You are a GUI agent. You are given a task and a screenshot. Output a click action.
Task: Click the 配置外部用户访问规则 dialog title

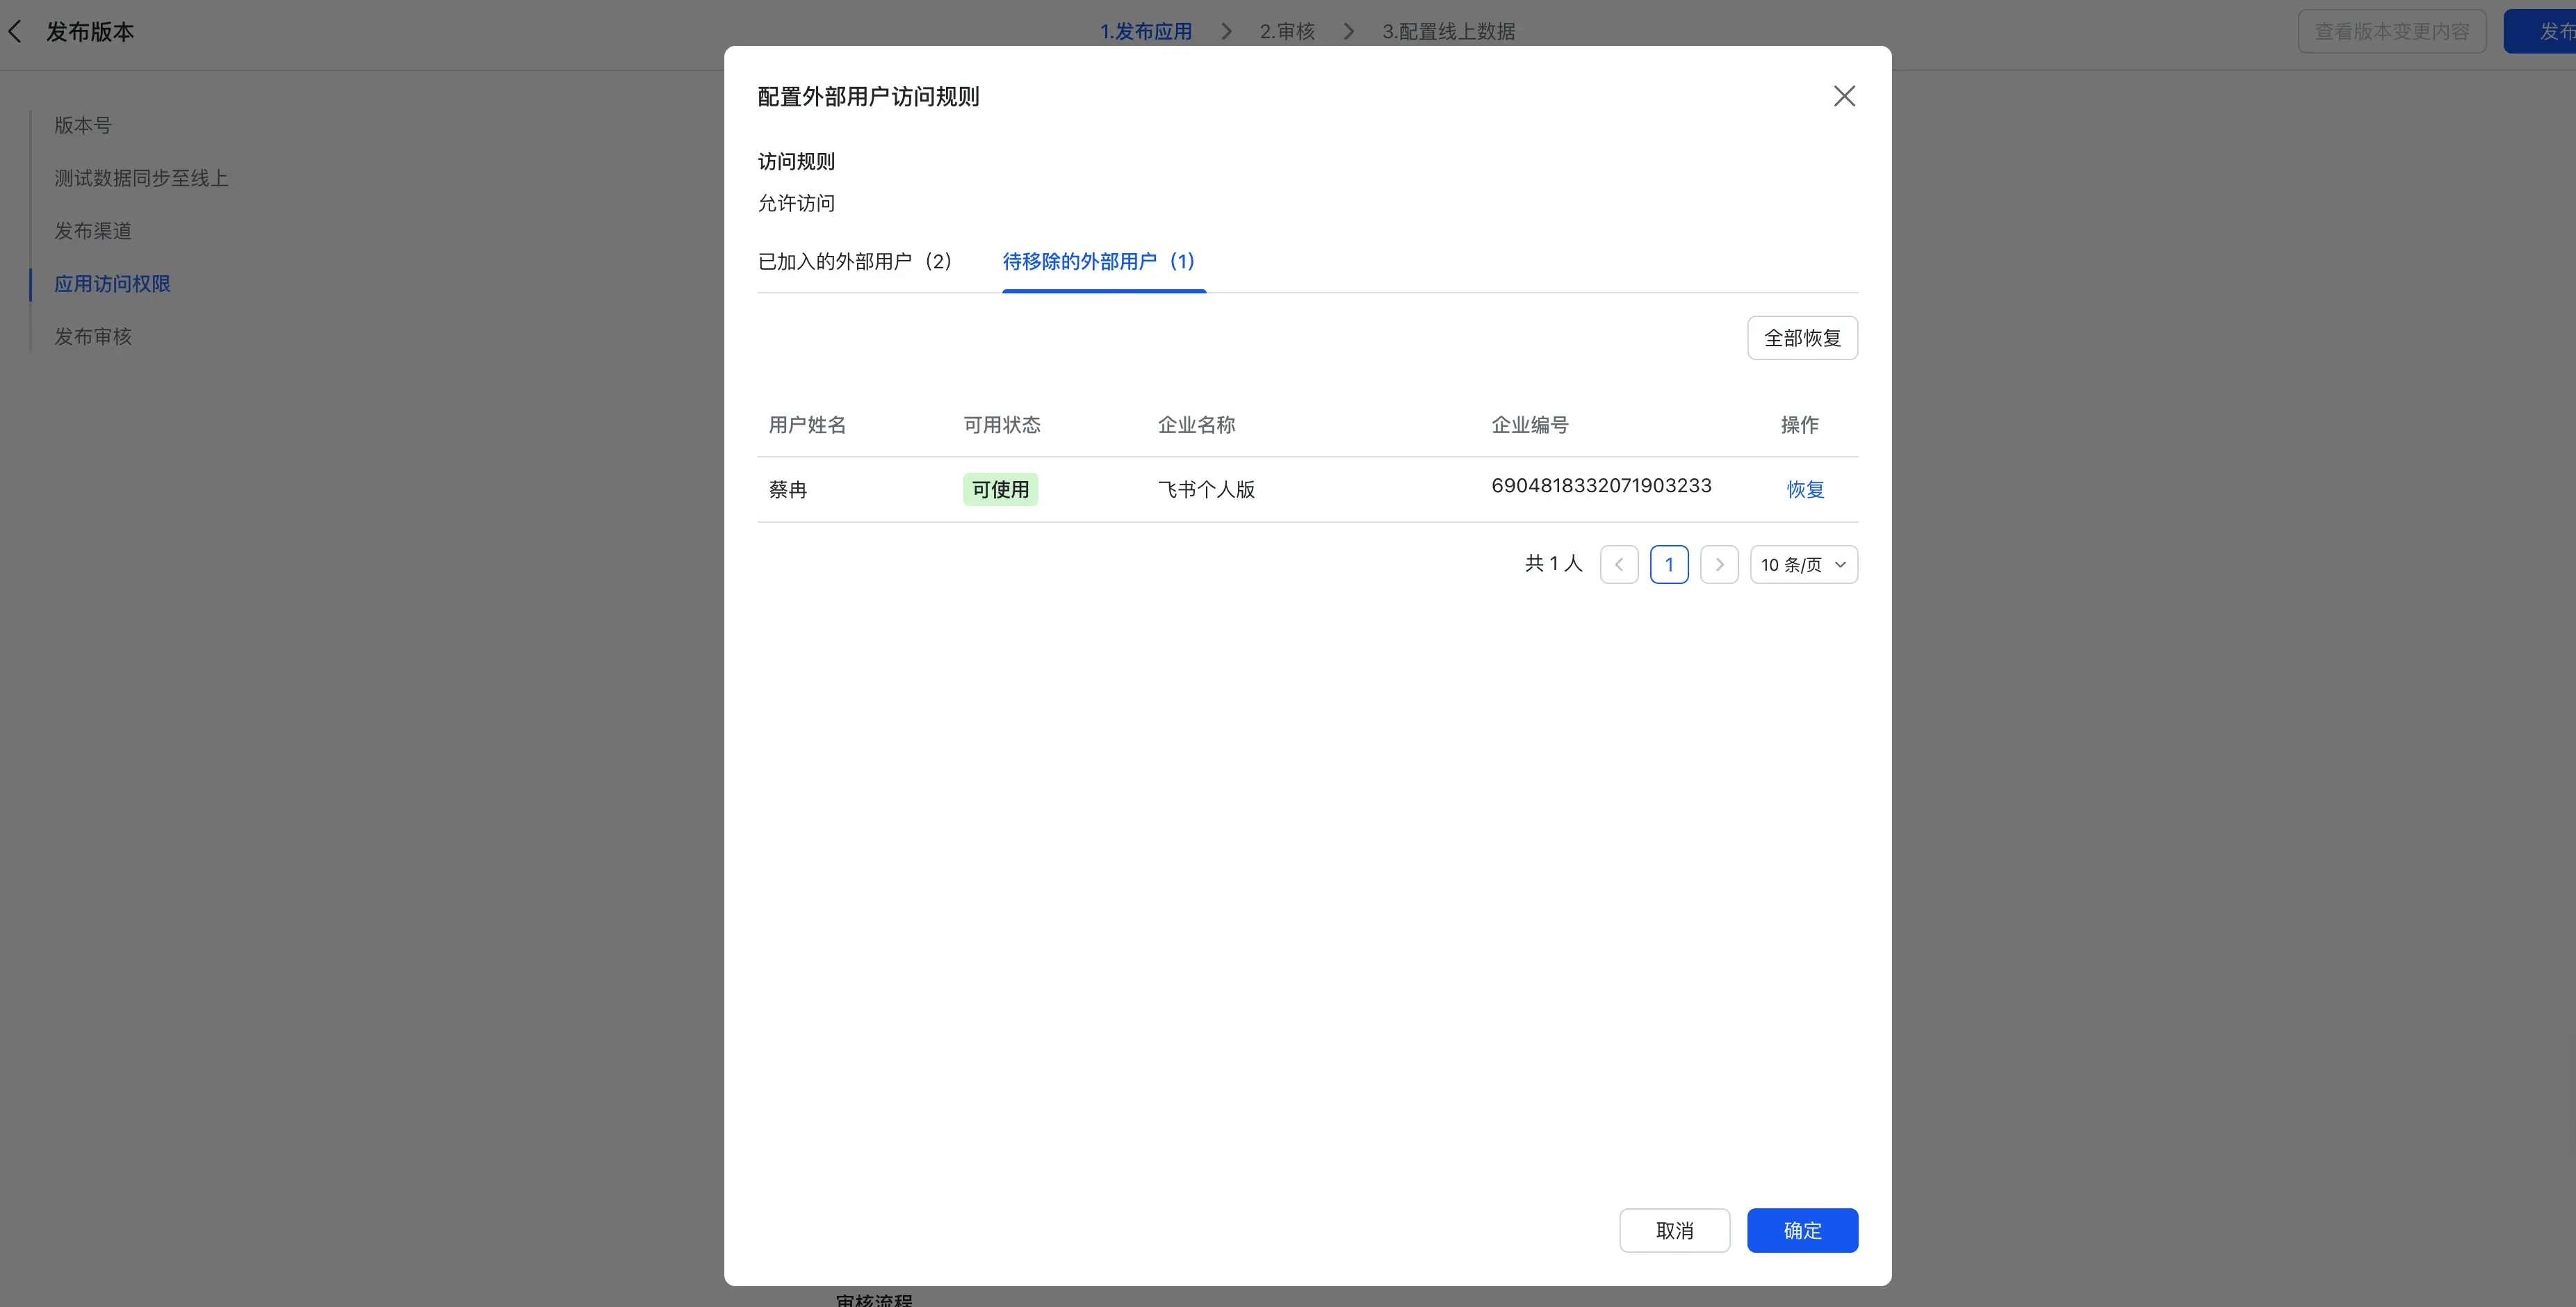click(x=868, y=96)
